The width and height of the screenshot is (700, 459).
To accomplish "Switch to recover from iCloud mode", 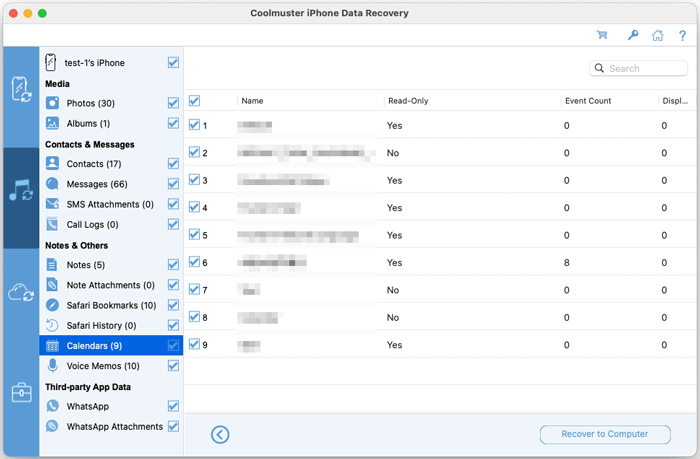I will pos(20,292).
